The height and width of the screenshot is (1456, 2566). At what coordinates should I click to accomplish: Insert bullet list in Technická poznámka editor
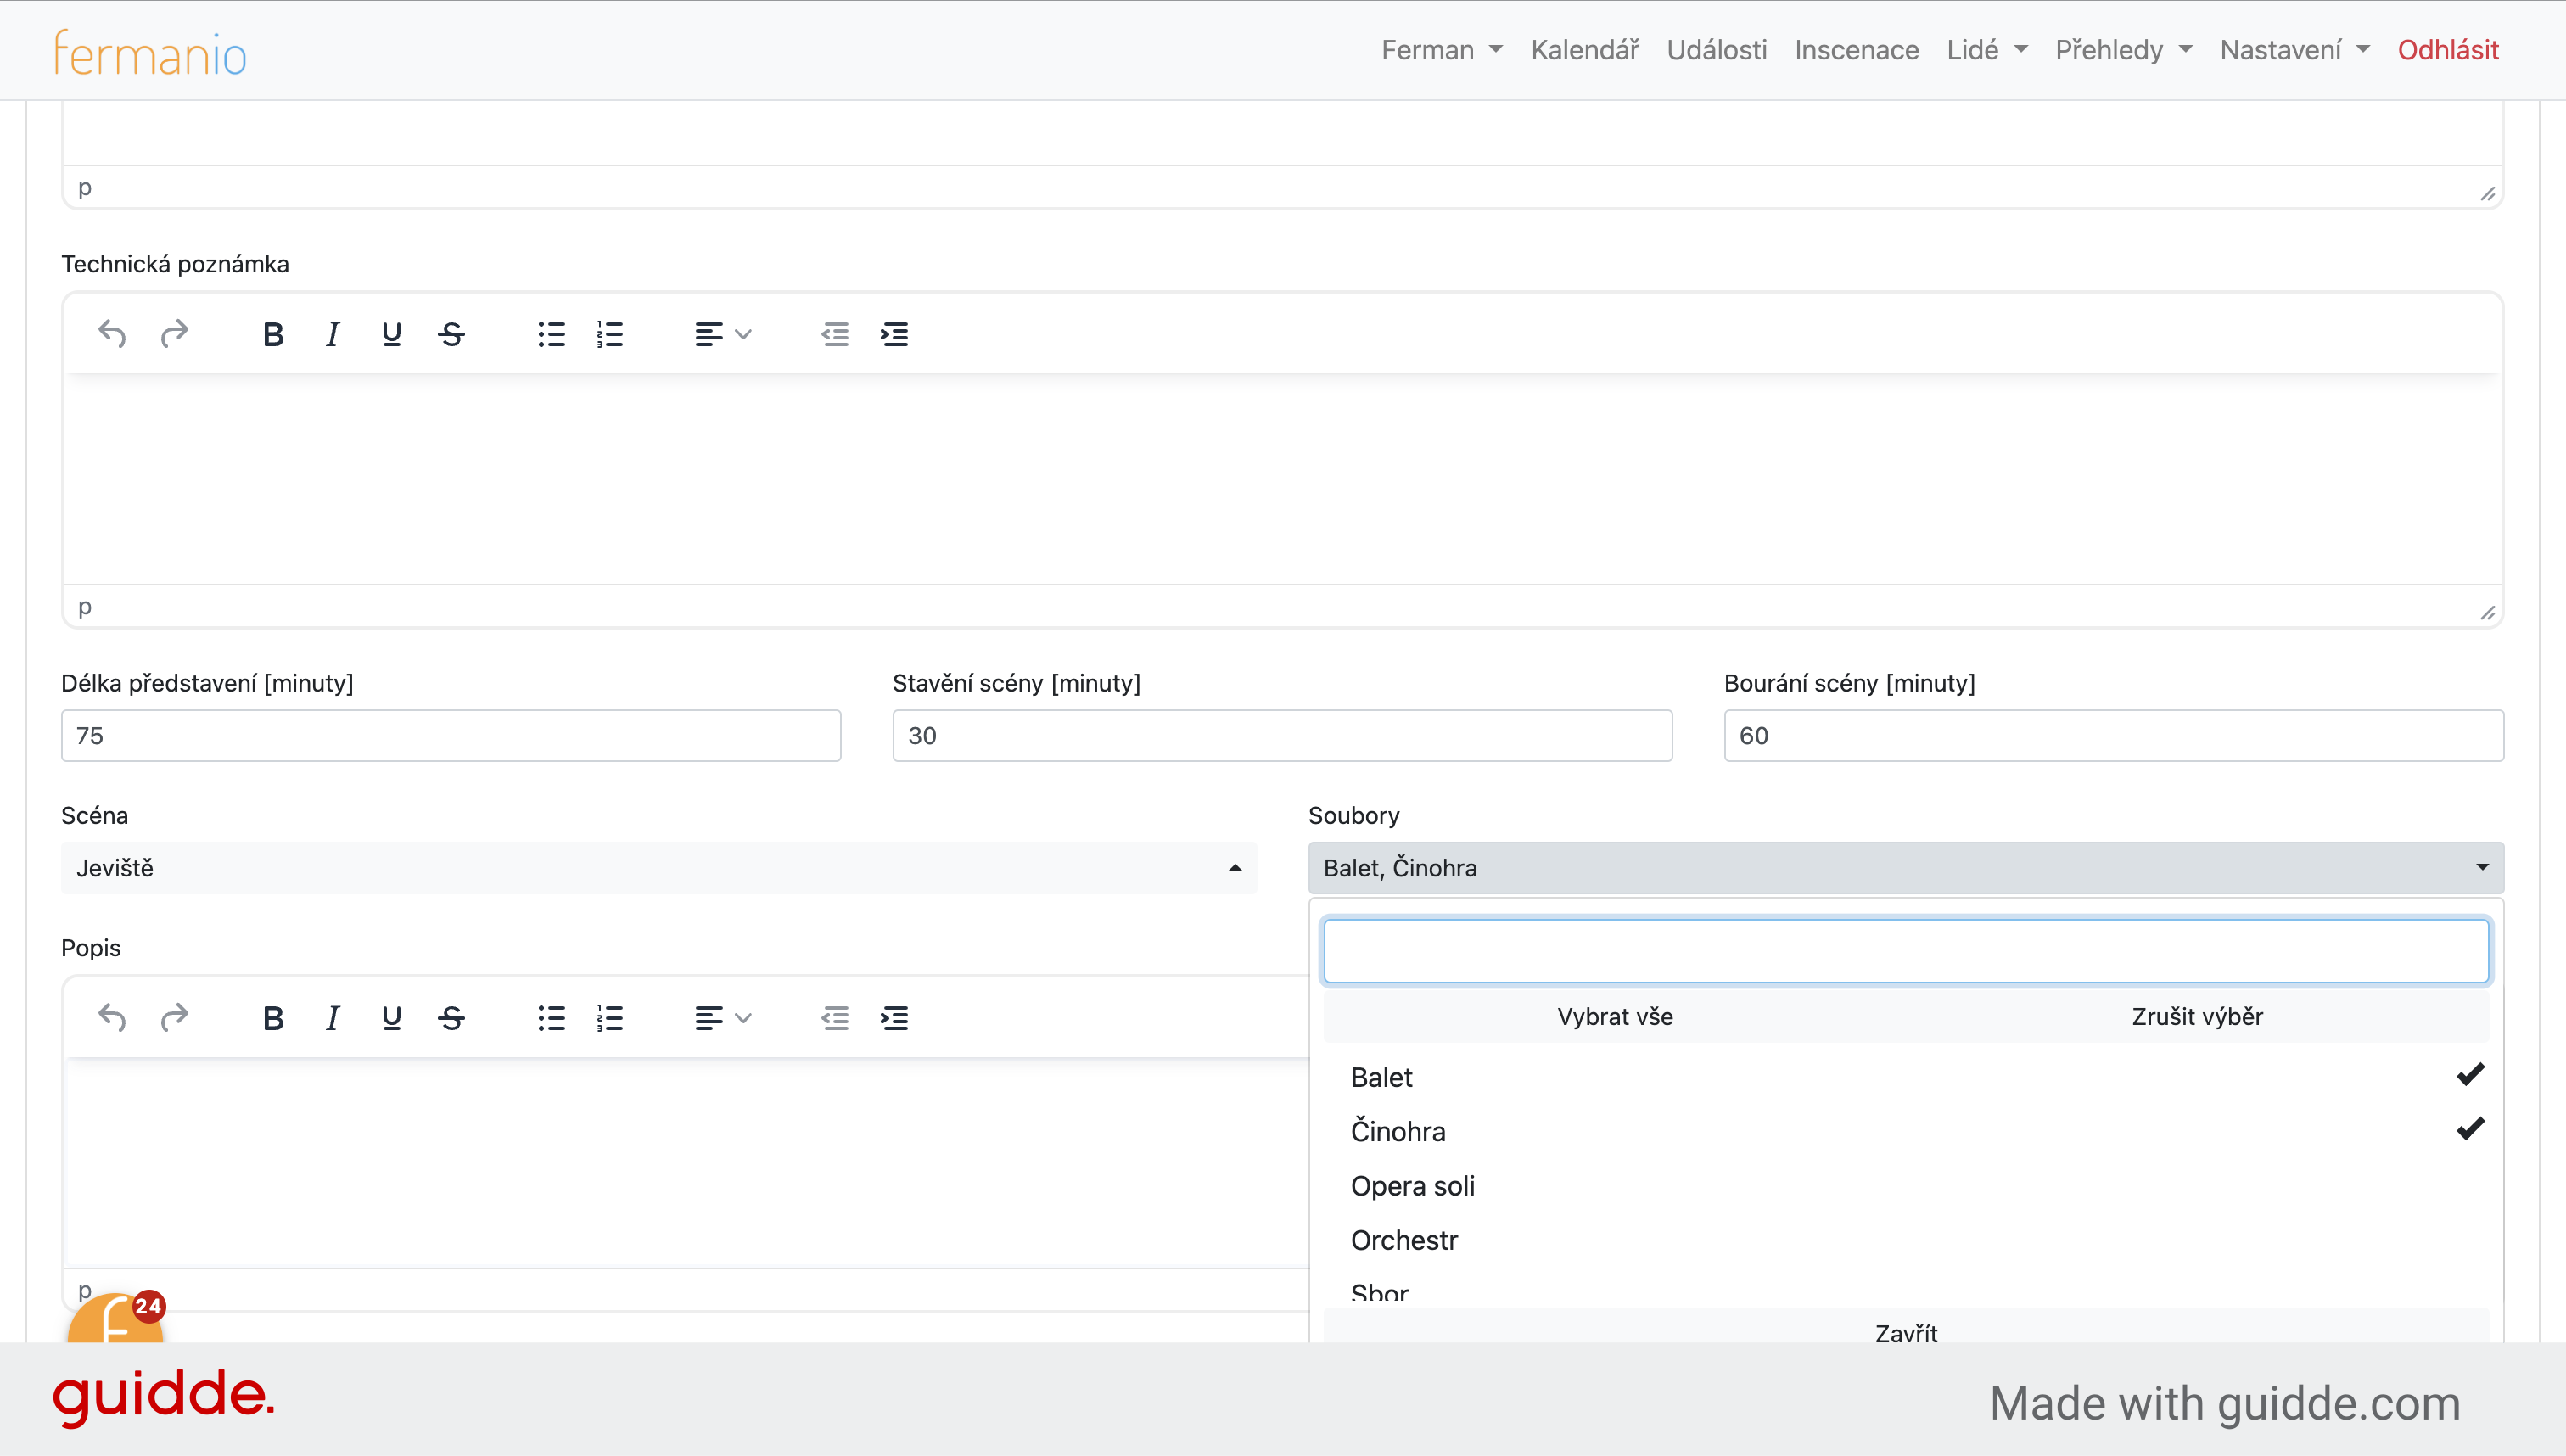[551, 334]
